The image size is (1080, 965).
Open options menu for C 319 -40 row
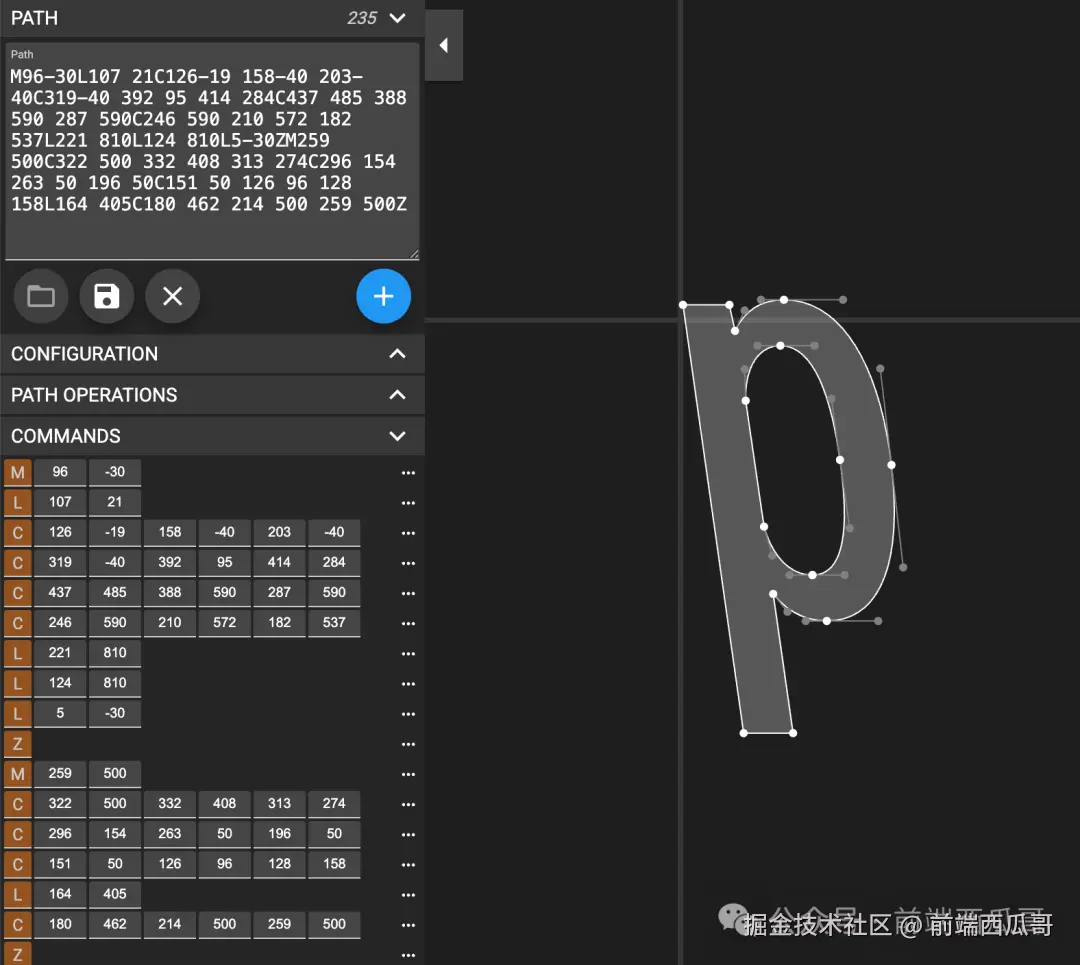408,563
